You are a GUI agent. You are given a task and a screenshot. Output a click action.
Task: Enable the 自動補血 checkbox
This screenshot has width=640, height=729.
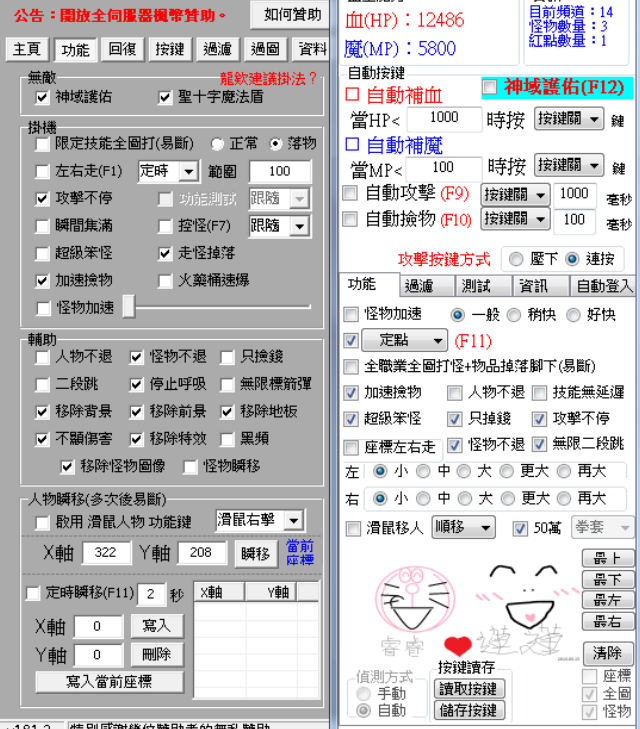pos(352,94)
